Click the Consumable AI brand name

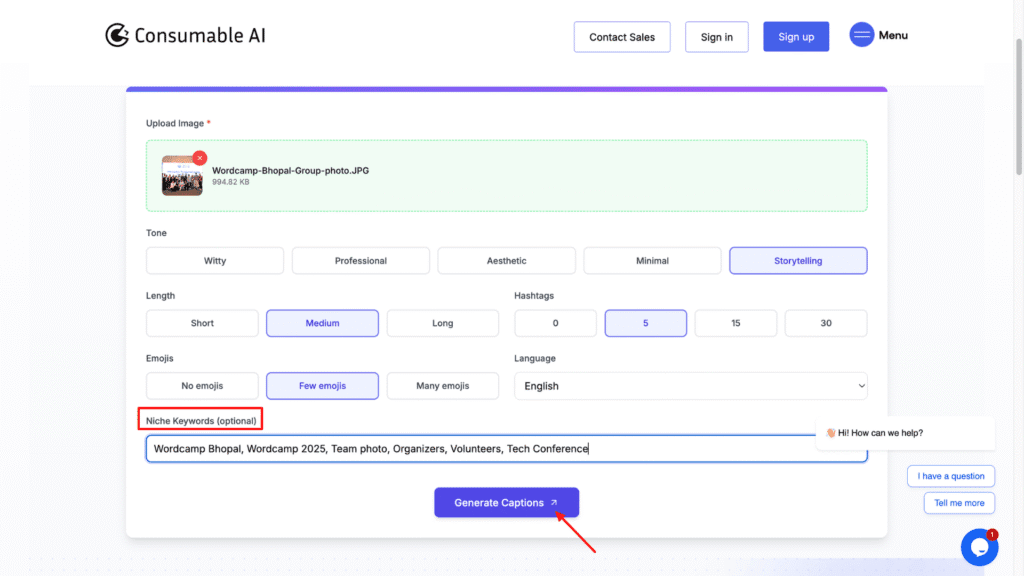pyautogui.click(x=200, y=35)
